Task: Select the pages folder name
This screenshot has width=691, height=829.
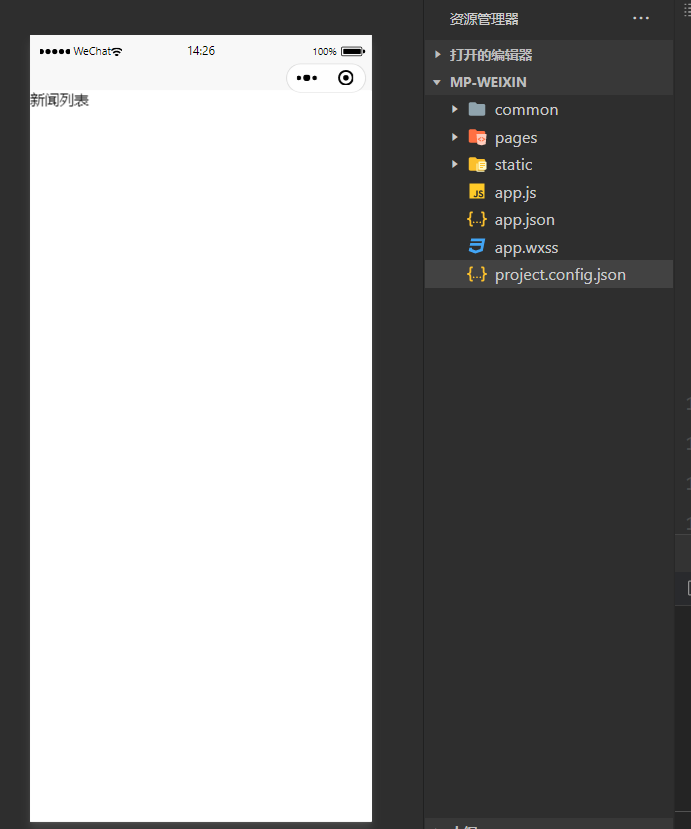Action: [516, 138]
